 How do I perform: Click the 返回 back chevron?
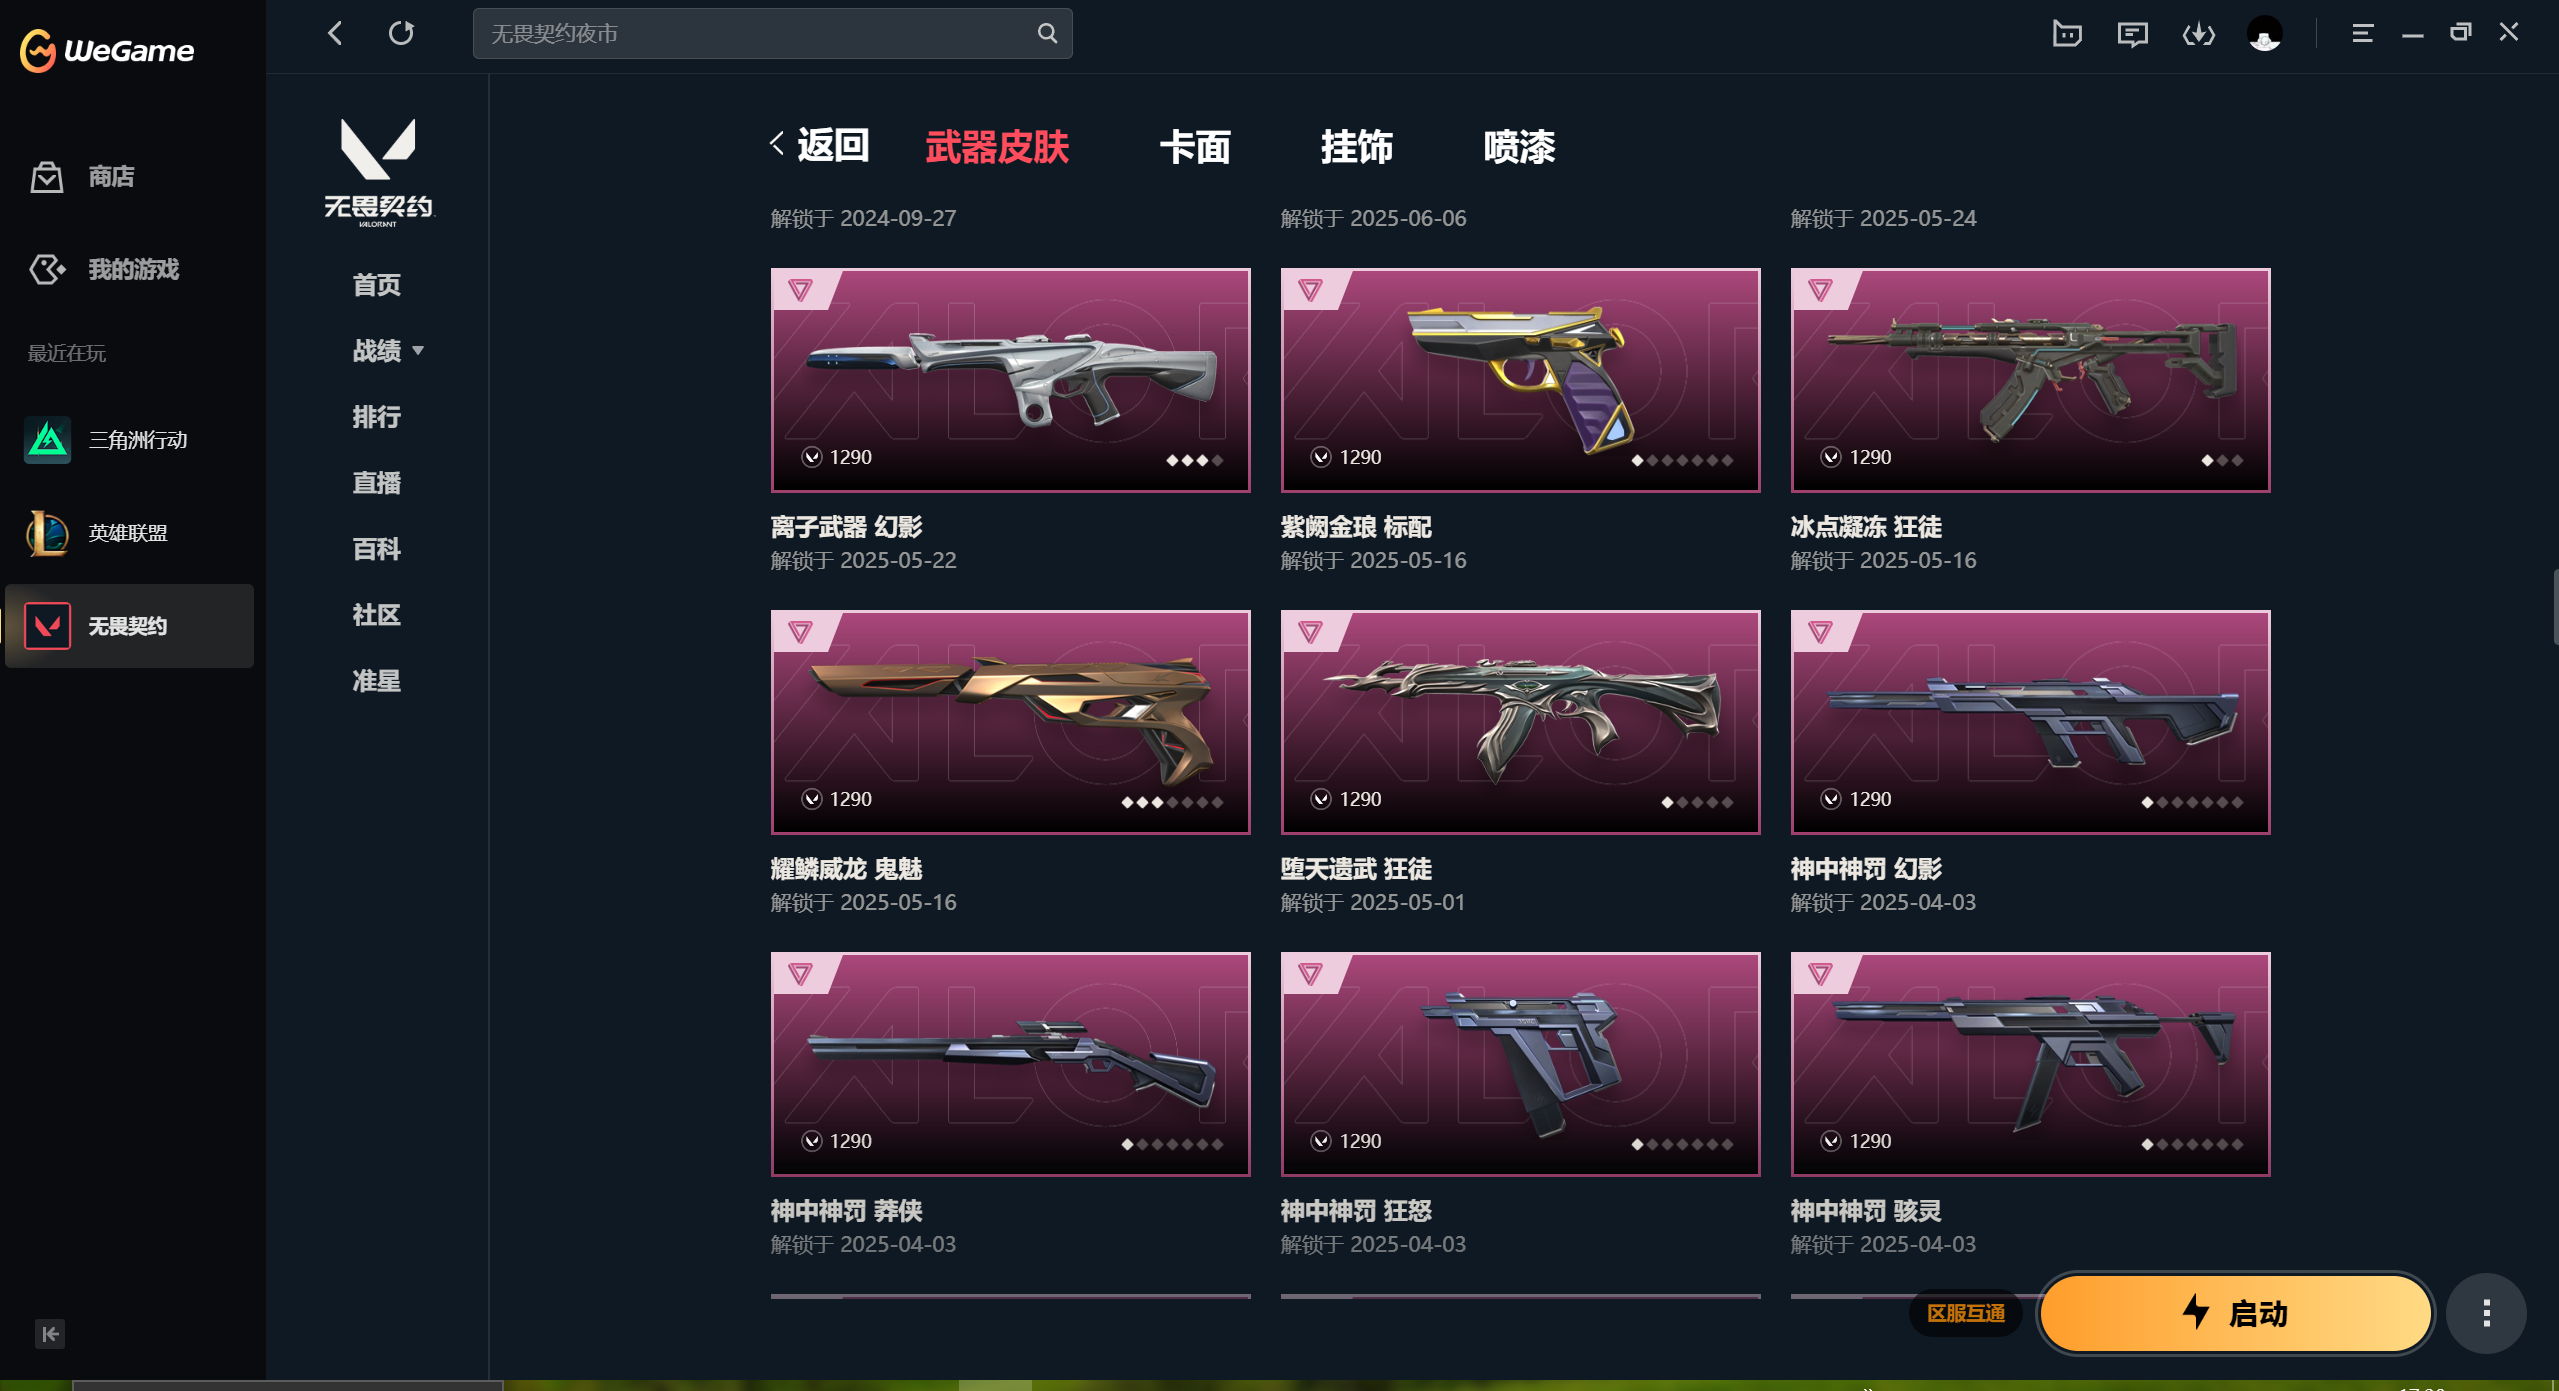776,145
